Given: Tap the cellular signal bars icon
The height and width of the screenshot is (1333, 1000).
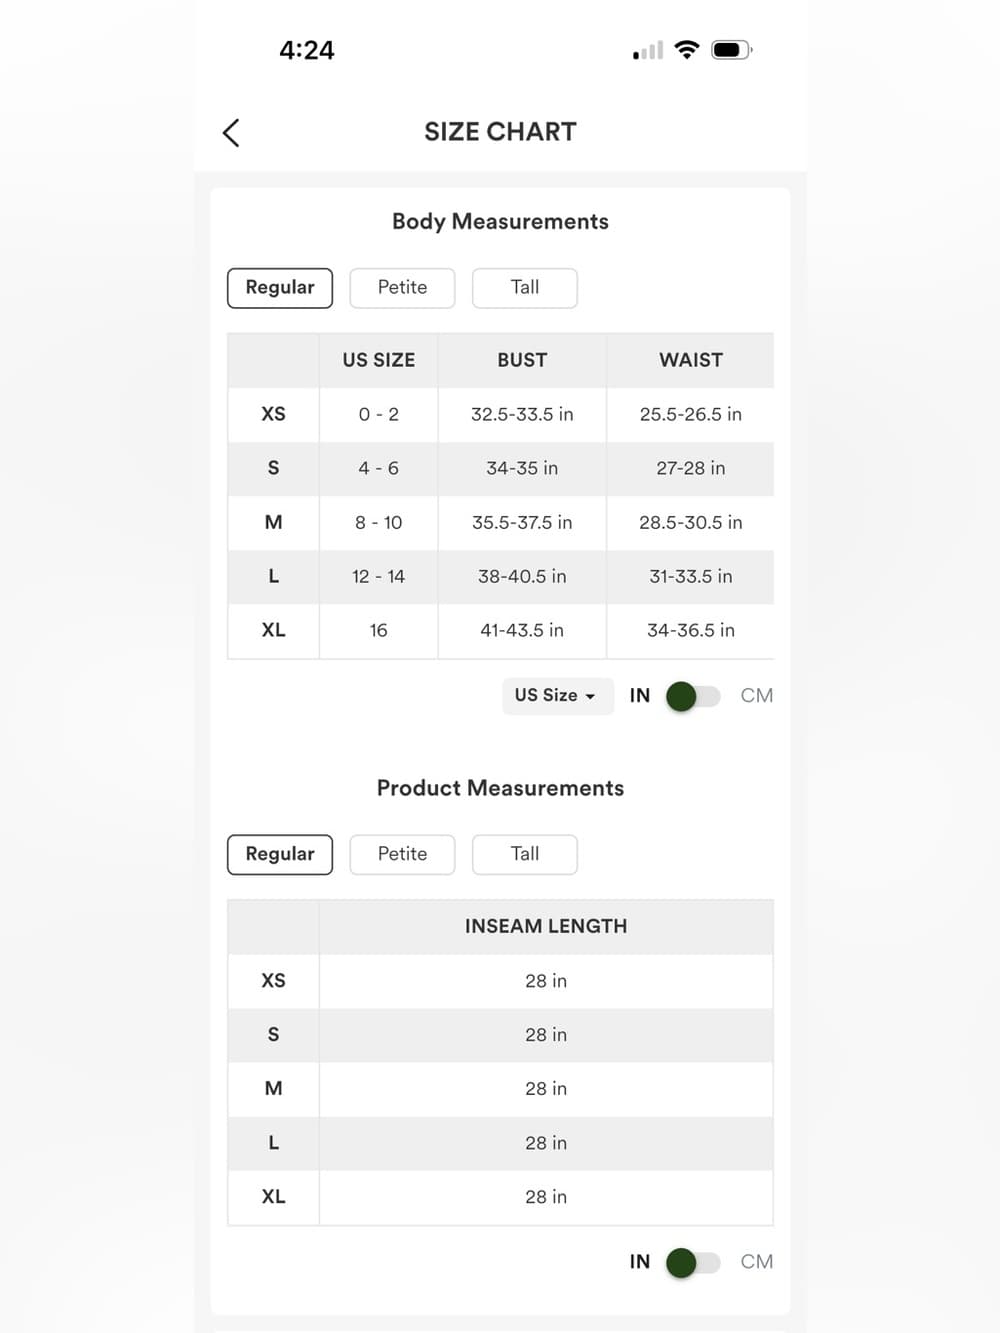Looking at the screenshot, I should coord(648,50).
